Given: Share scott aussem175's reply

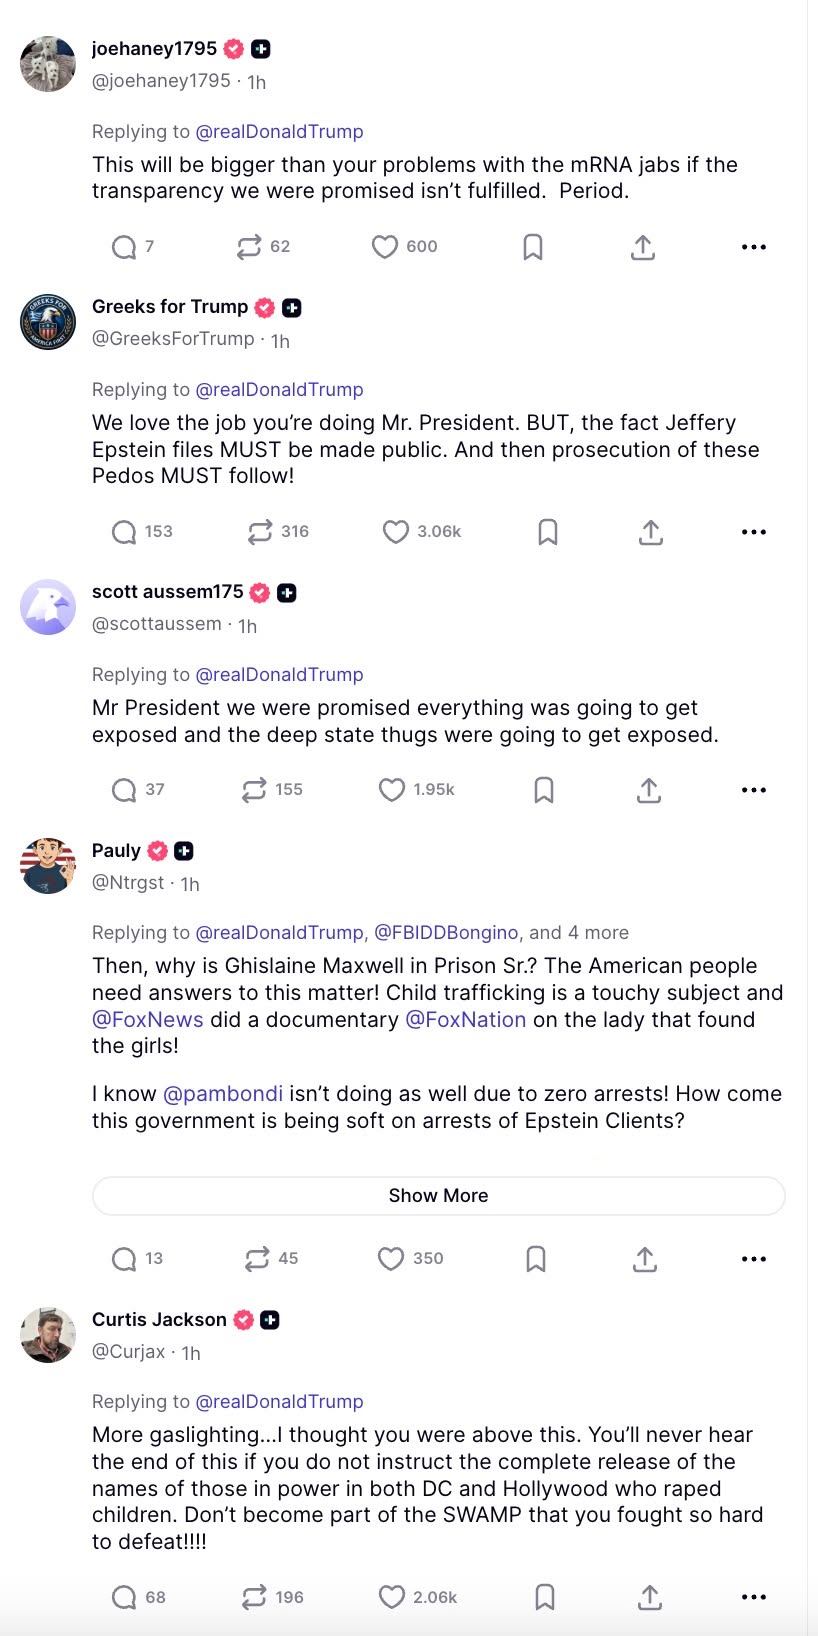Looking at the screenshot, I should point(649,790).
